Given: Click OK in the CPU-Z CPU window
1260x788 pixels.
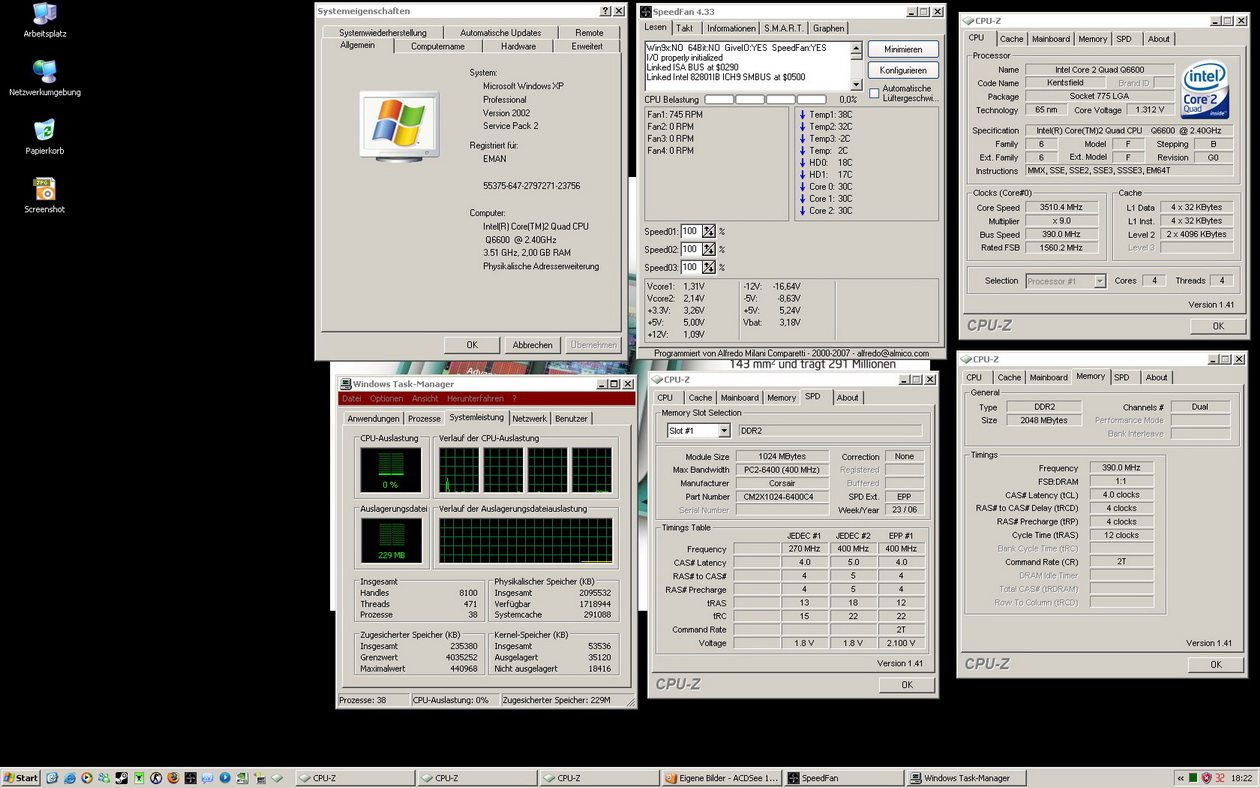Looking at the screenshot, I should click(x=1218, y=326).
